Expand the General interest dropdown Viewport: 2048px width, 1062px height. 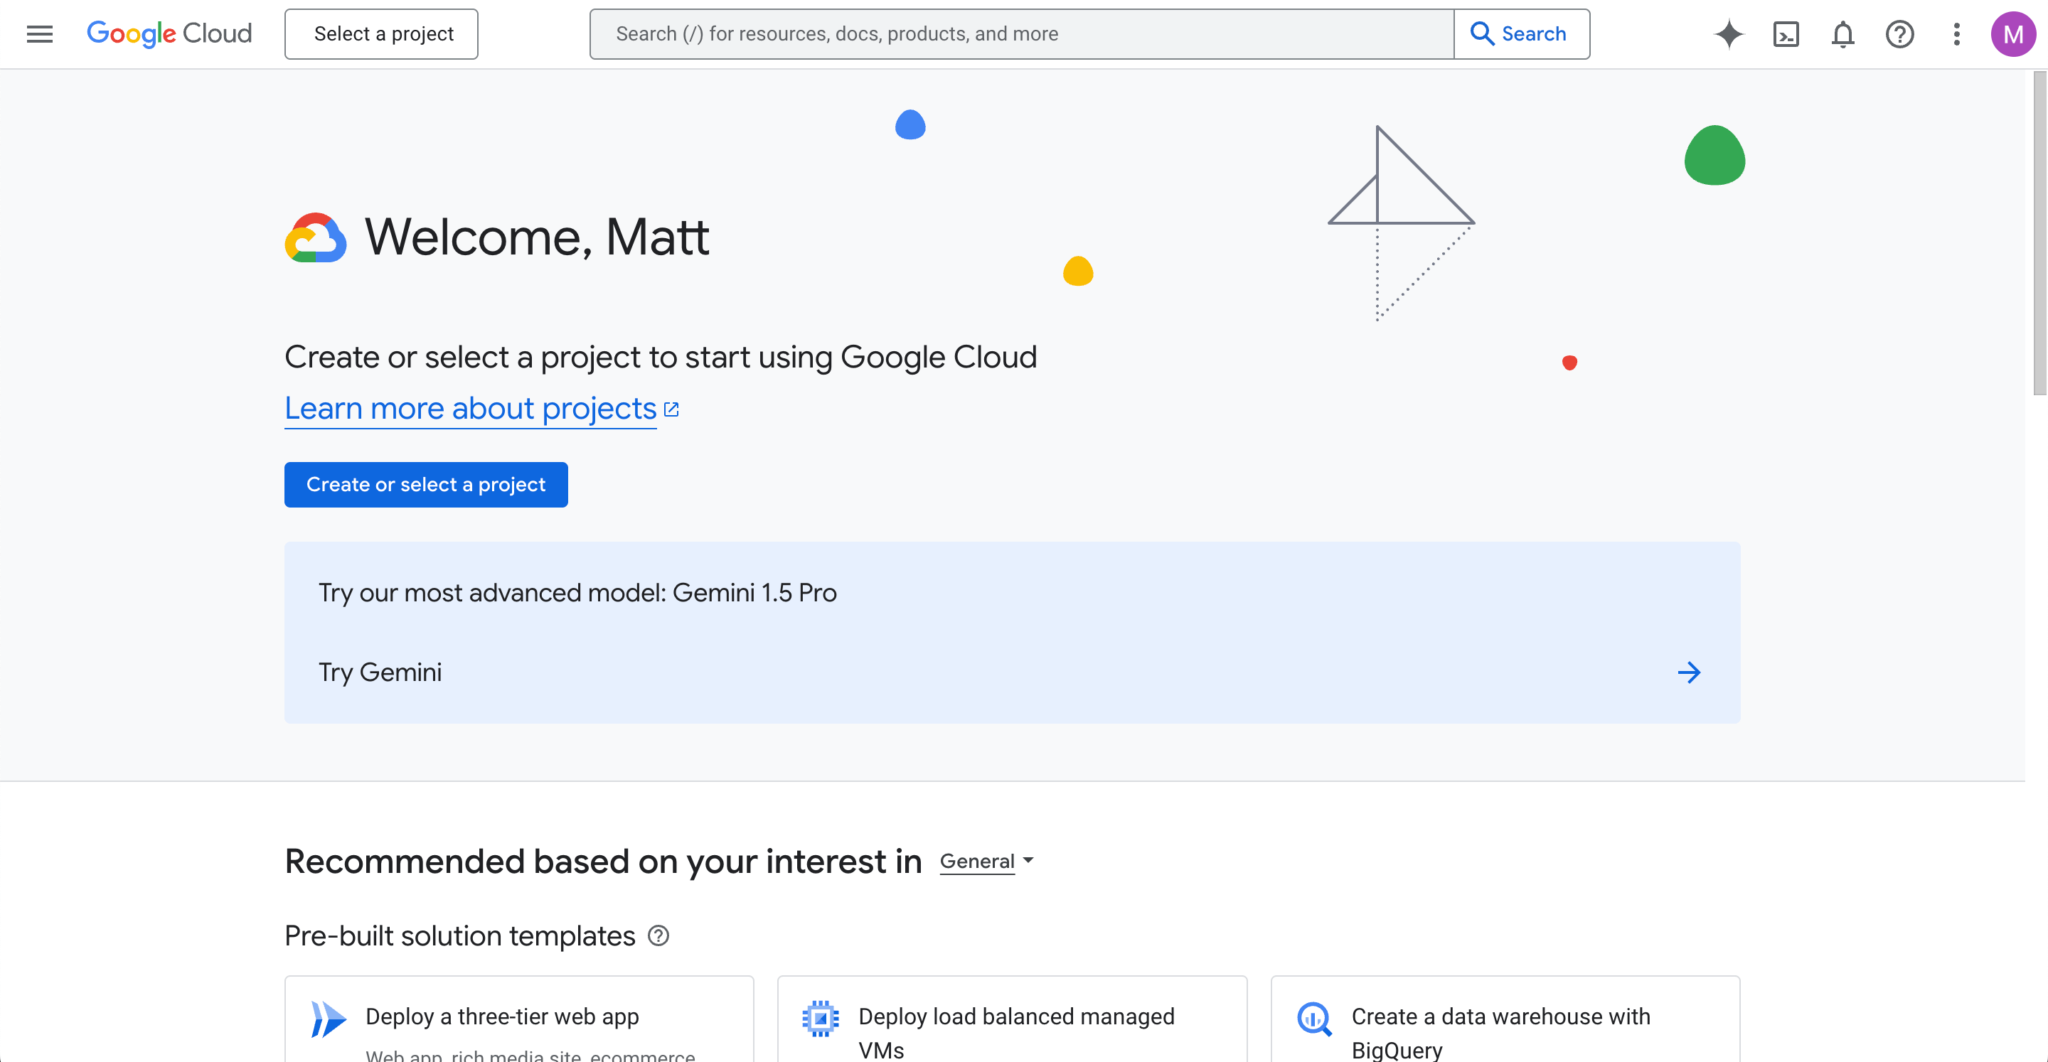click(x=987, y=861)
